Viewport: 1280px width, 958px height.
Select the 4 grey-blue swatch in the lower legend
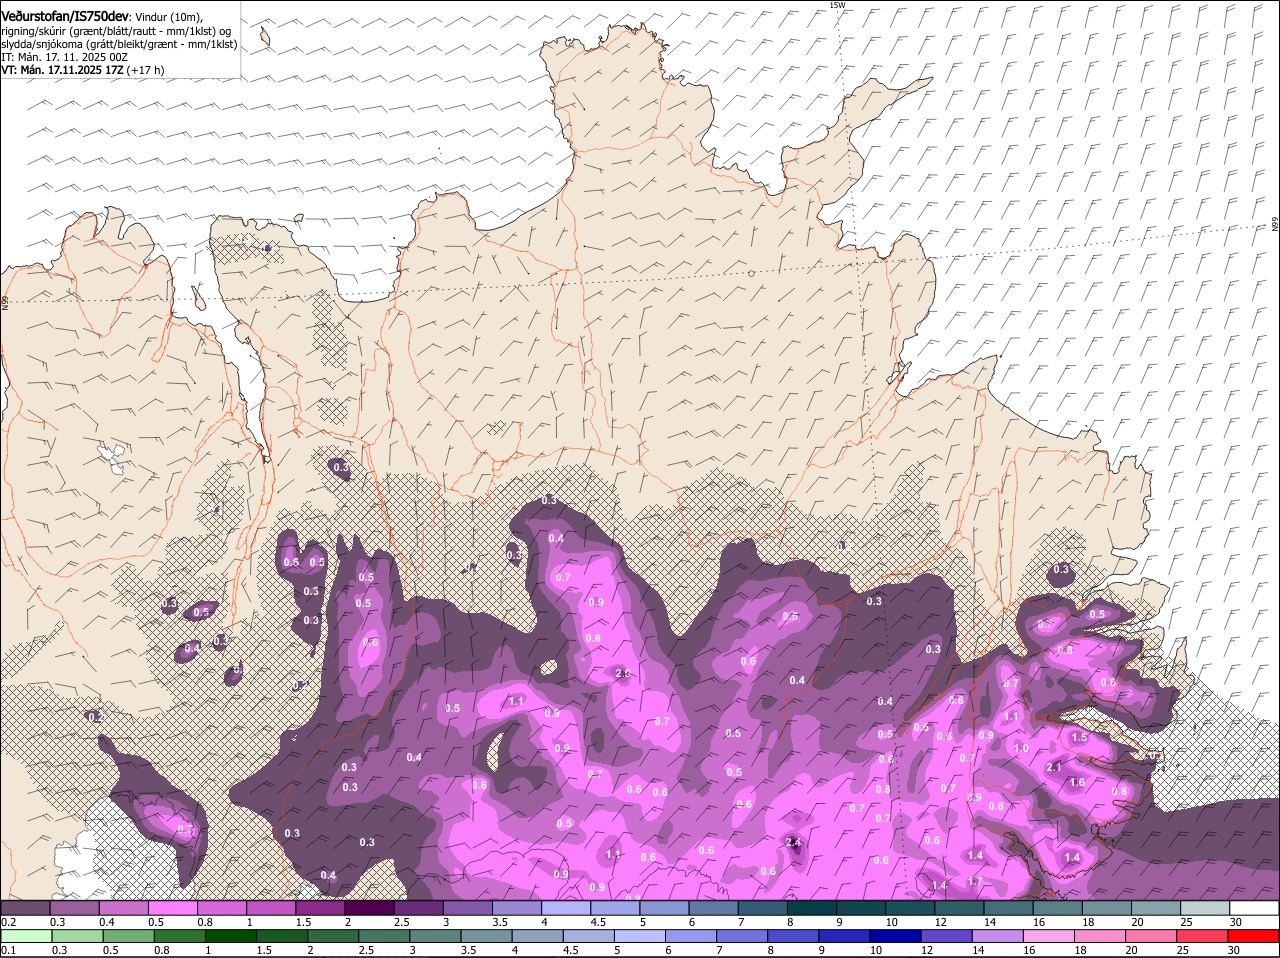click(x=538, y=936)
